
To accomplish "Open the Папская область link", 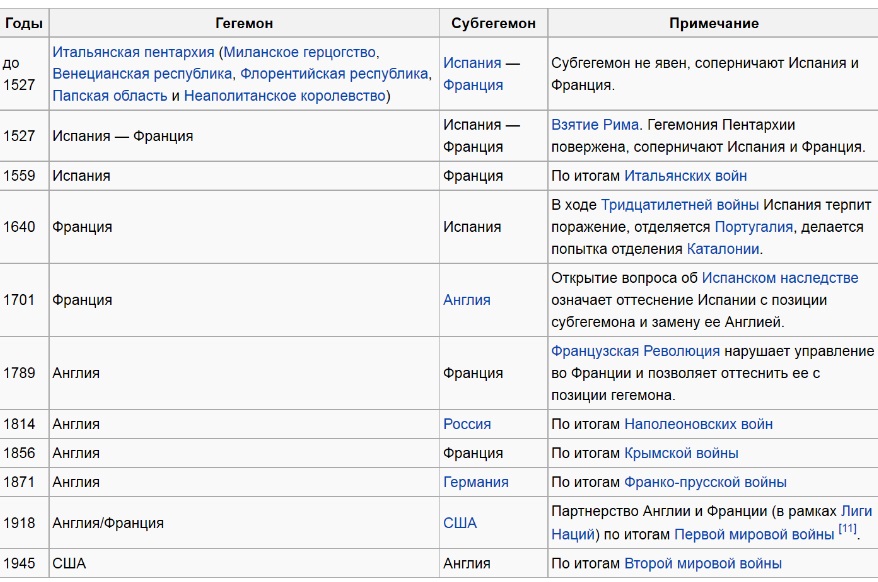I will coord(110,96).
